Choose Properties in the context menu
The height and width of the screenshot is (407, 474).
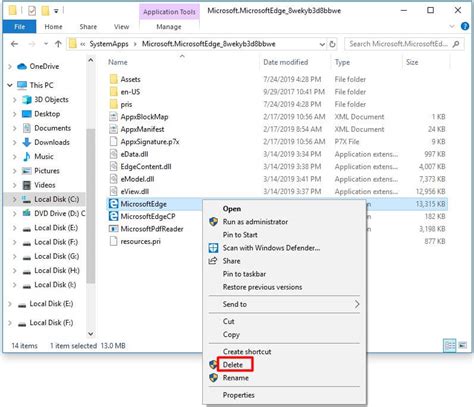click(x=239, y=395)
